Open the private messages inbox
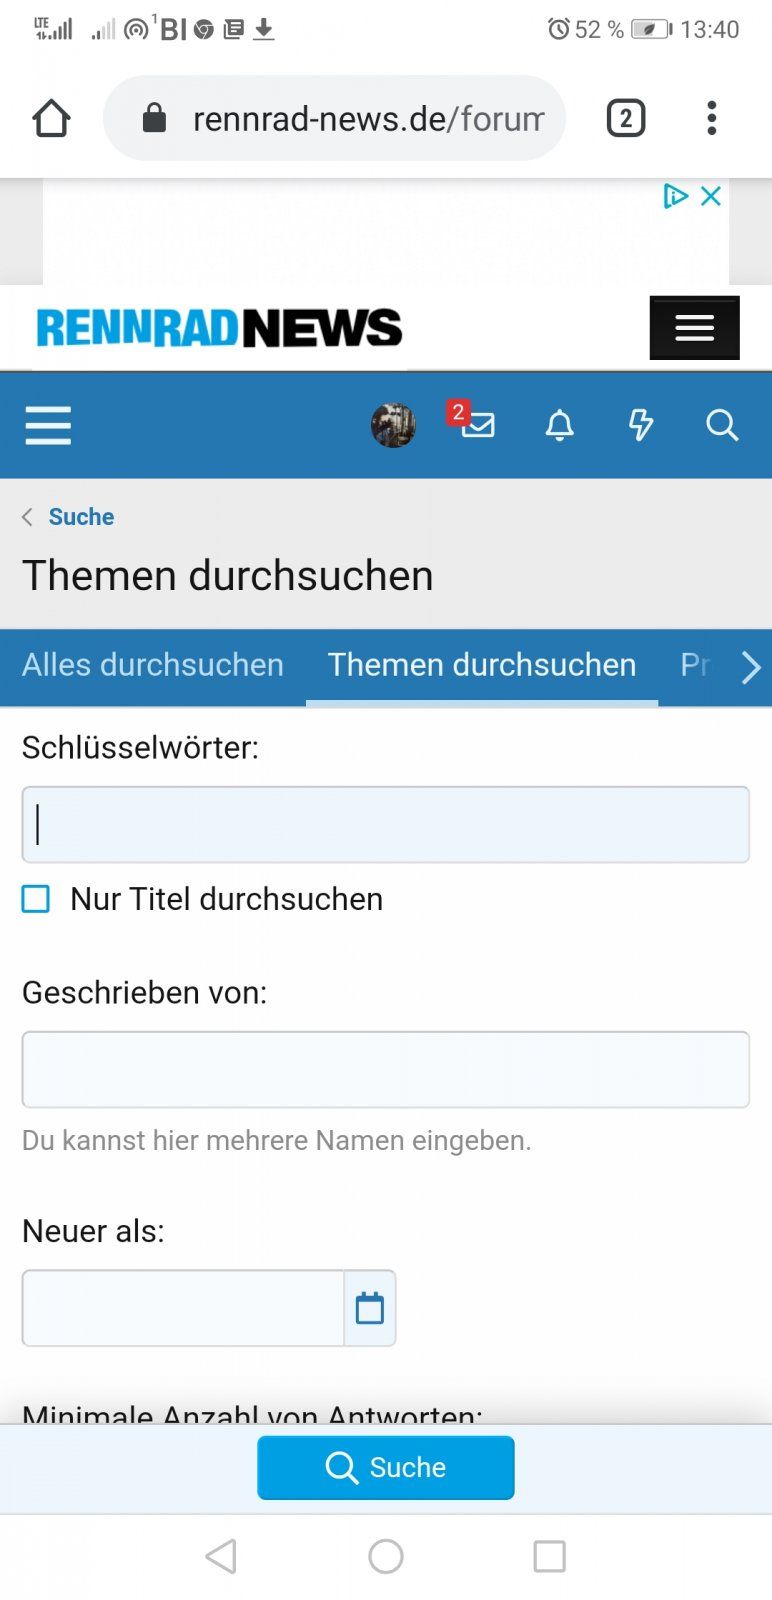772x1600 pixels. (x=477, y=425)
